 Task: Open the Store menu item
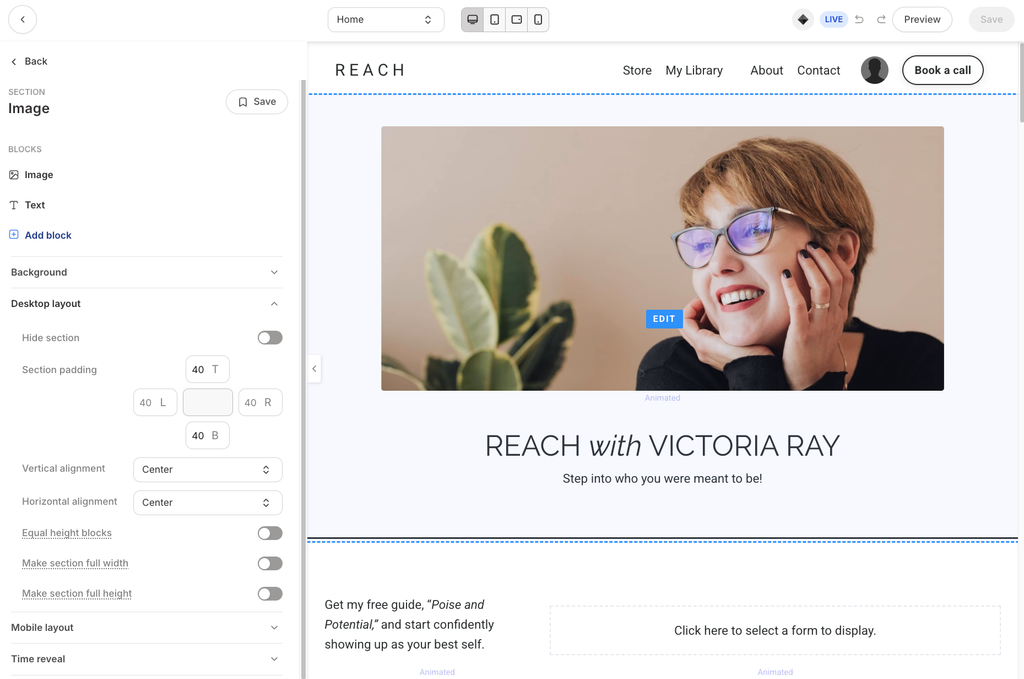637,71
